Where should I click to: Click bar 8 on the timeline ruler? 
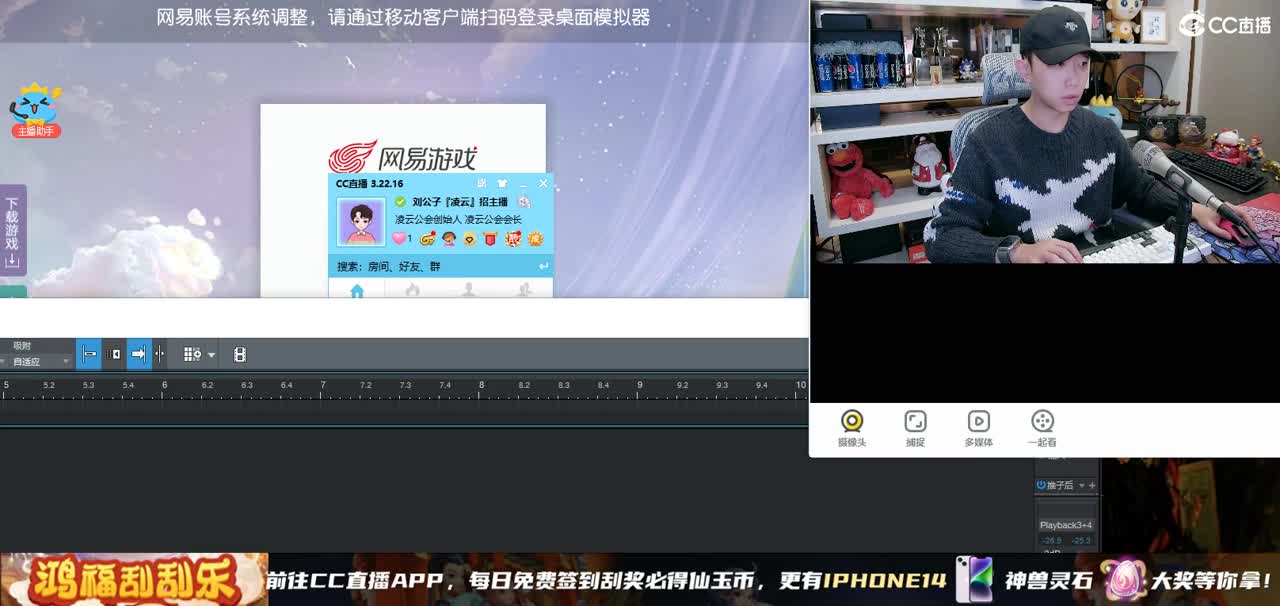pyautogui.click(x=481, y=385)
